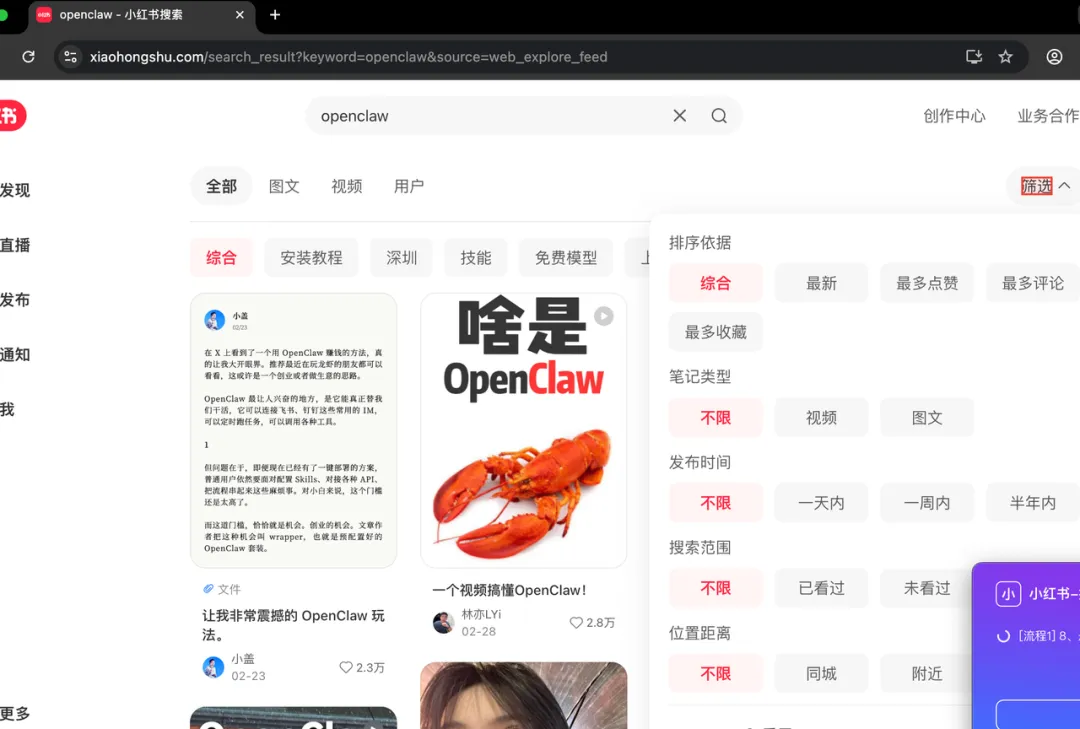Sort by 最多点赞
The height and width of the screenshot is (729, 1080).
927,283
